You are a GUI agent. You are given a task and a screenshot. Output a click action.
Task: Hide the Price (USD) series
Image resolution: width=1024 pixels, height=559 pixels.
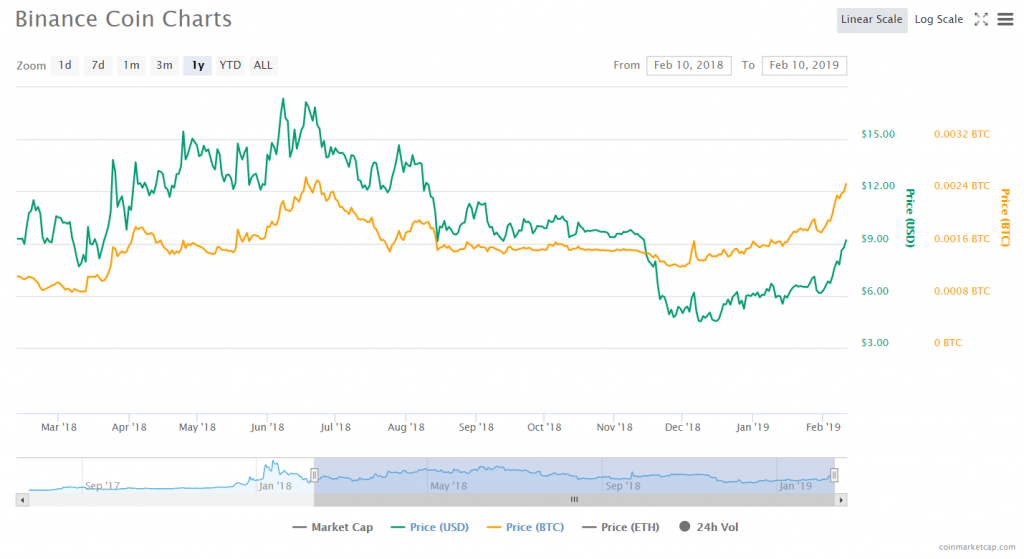click(x=429, y=527)
